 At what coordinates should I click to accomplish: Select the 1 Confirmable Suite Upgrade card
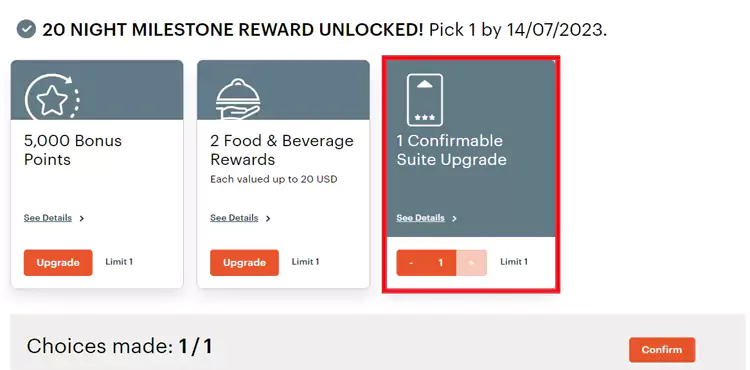coord(471,174)
